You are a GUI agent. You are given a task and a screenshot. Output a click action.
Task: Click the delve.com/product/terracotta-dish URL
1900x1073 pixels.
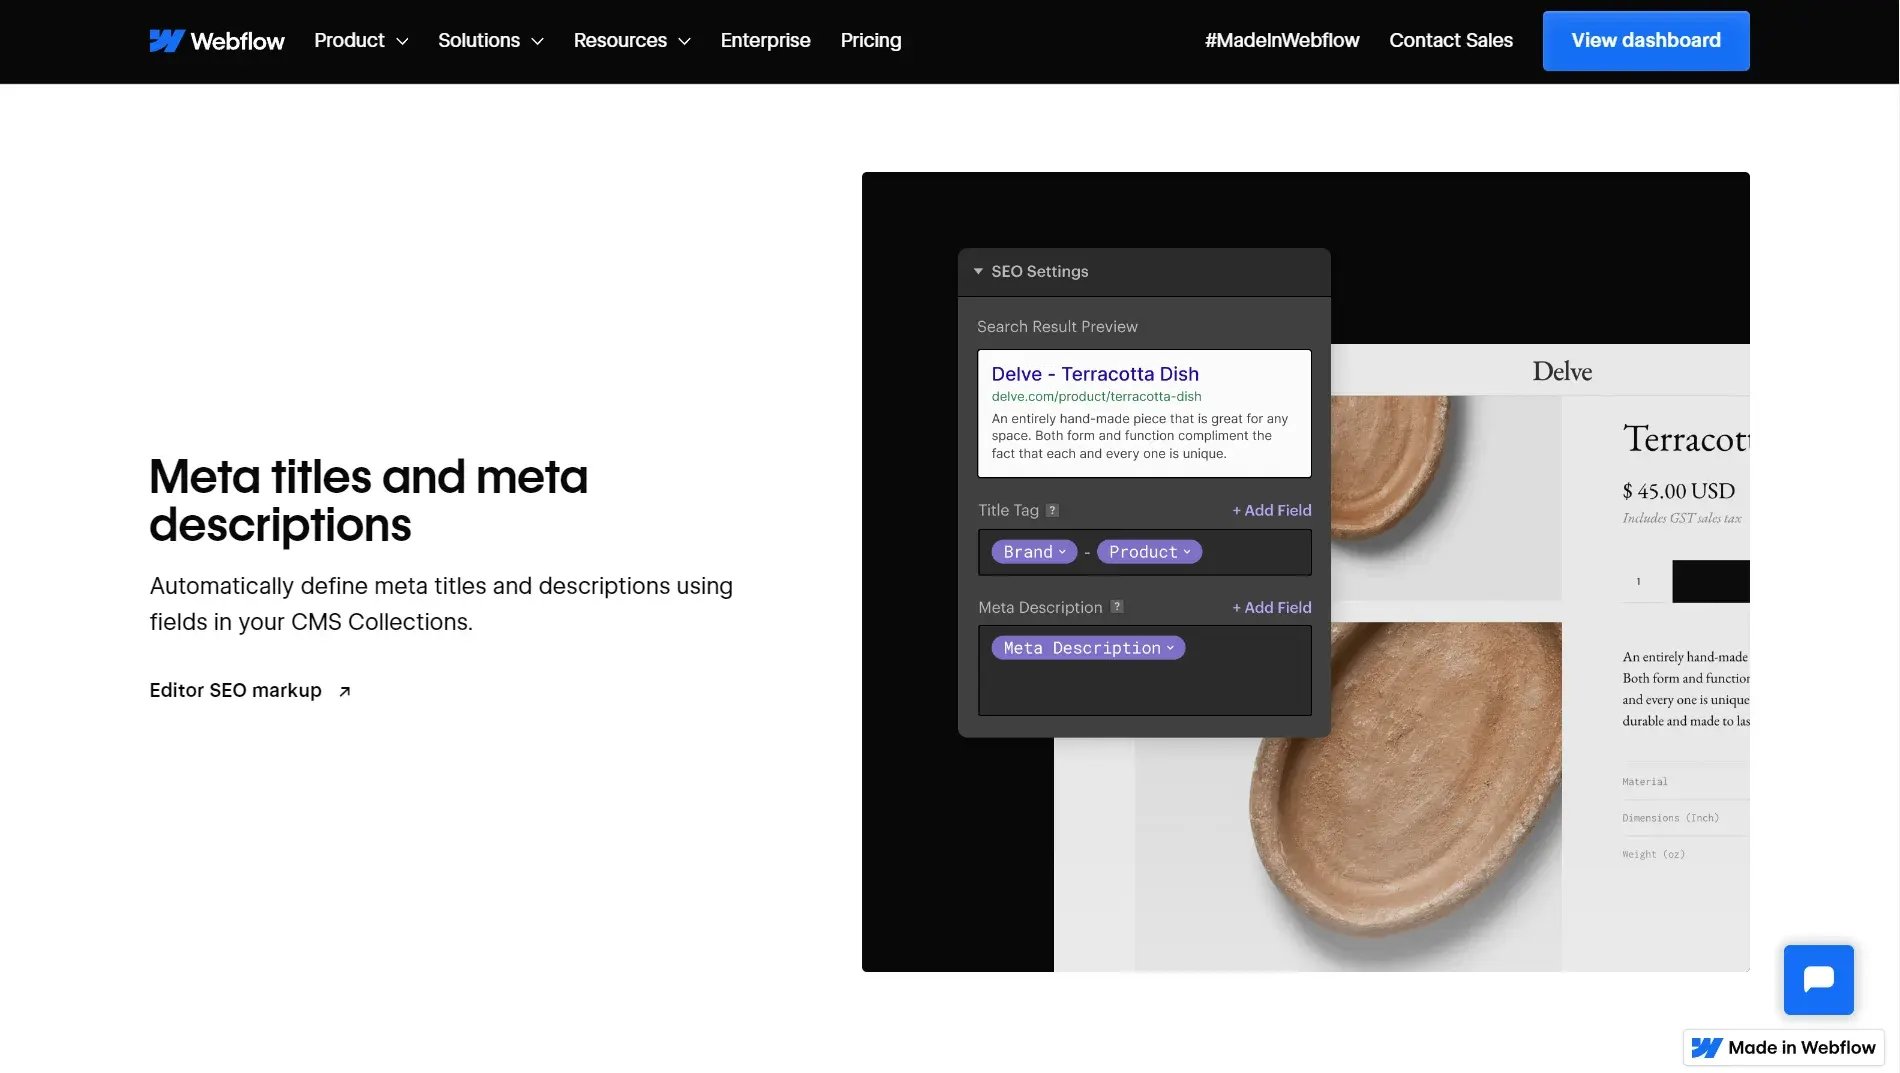click(x=1096, y=397)
